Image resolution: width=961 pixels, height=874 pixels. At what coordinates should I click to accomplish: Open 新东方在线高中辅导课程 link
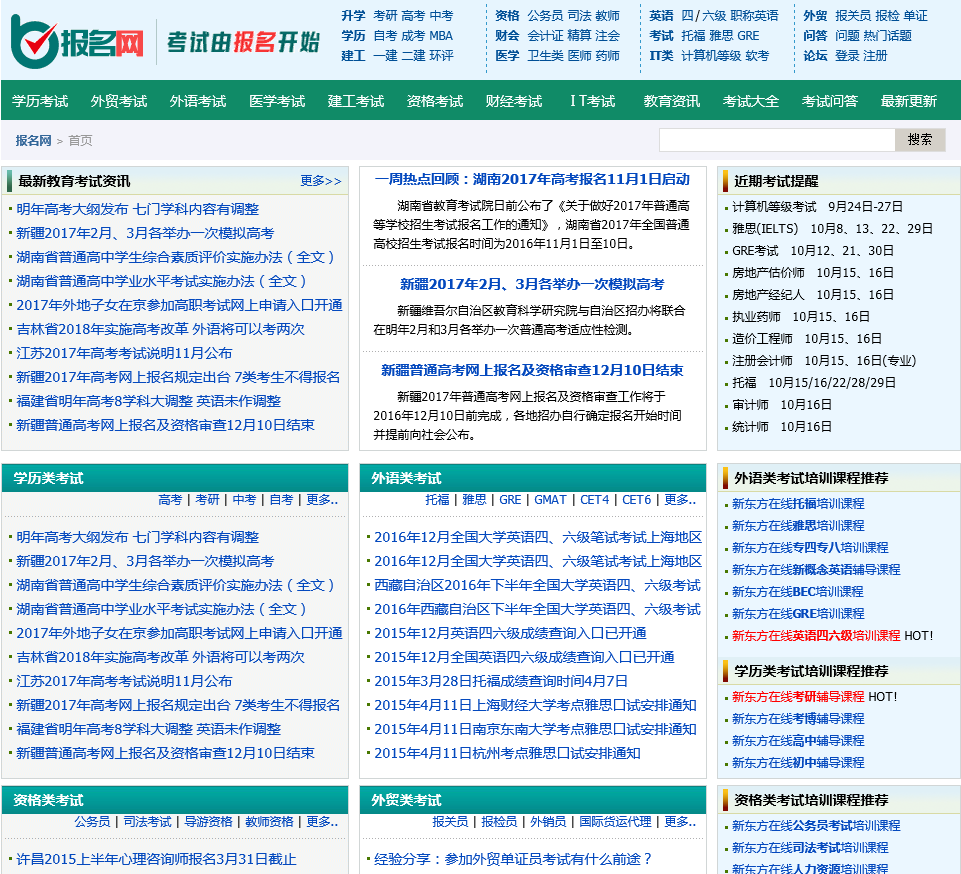(798, 741)
